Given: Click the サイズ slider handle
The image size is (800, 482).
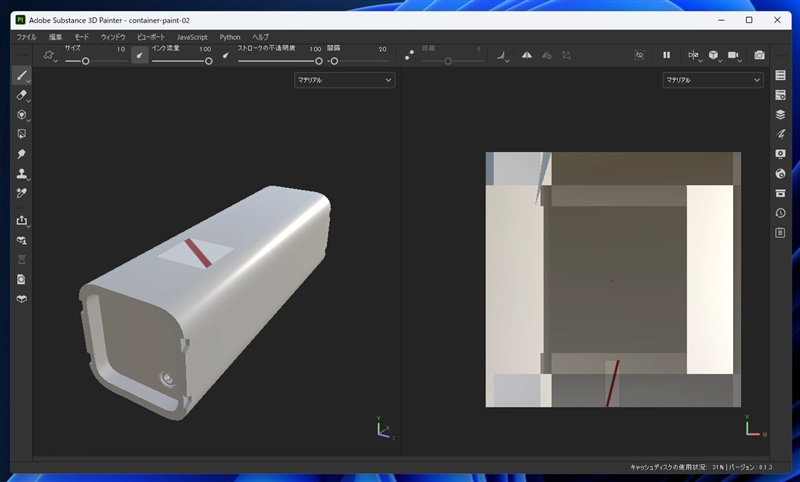Looking at the screenshot, I should tap(86, 61).
